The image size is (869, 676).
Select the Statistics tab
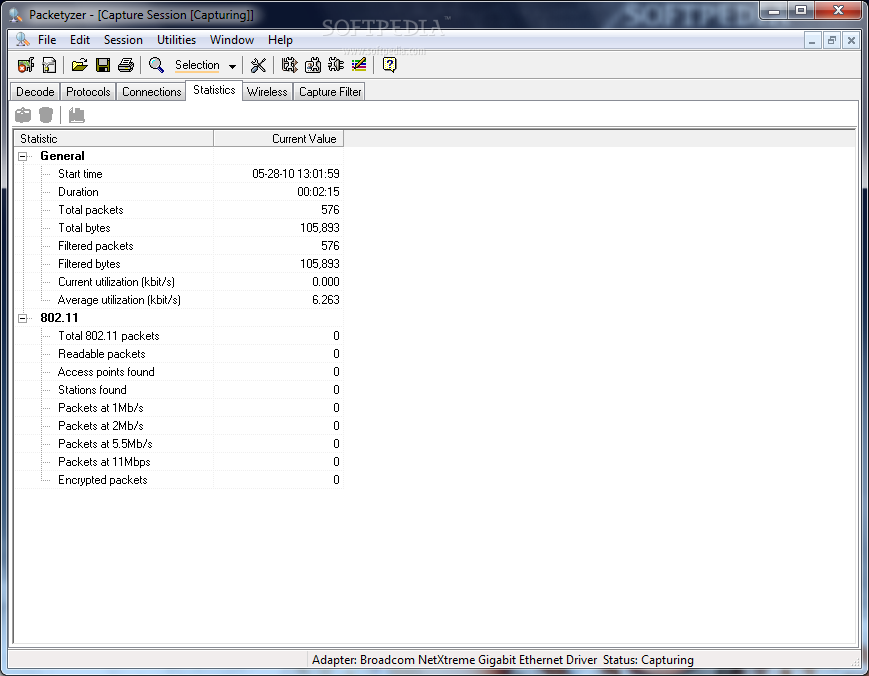(x=214, y=90)
